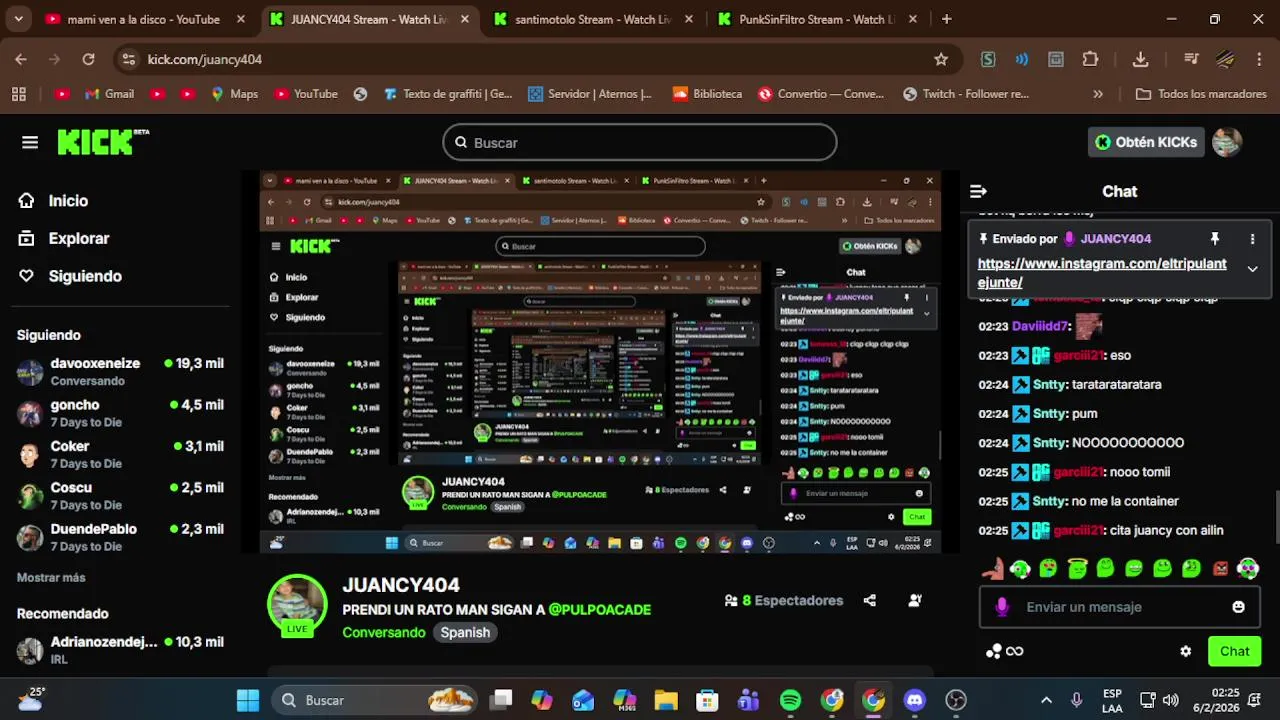Click the follow user icon under the stream
The width and height of the screenshot is (1280, 720).
pyautogui.click(x=915, y=601)
